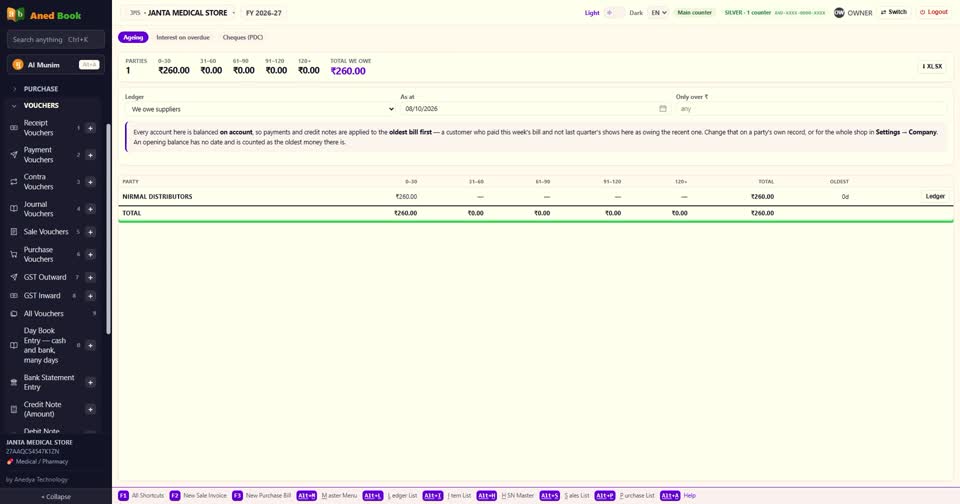Click the Aned Book logo icon
Viewport: 960px width, 504px height.
pos(15,14)
